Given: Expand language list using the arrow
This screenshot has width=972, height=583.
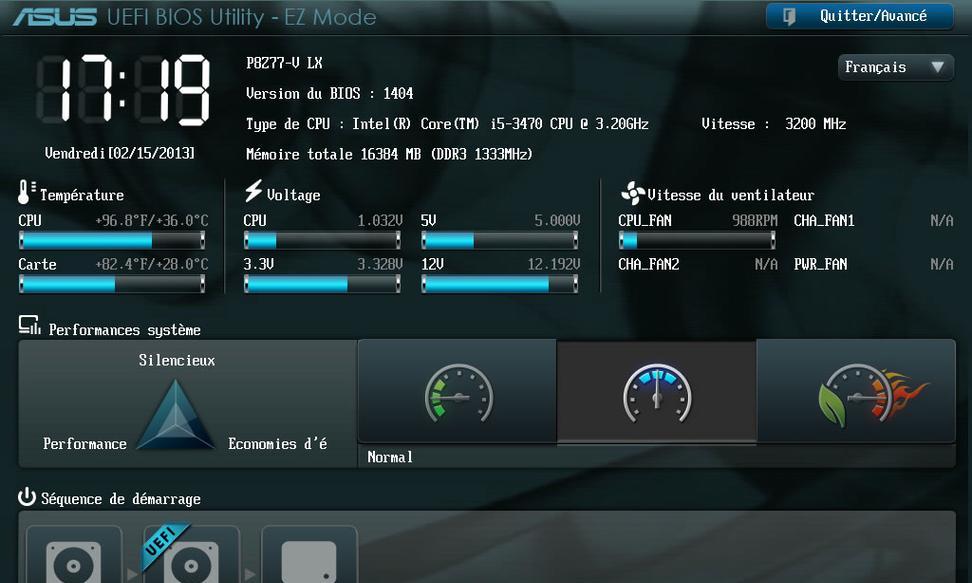Looking at the screenshot, I should [937, 66].
